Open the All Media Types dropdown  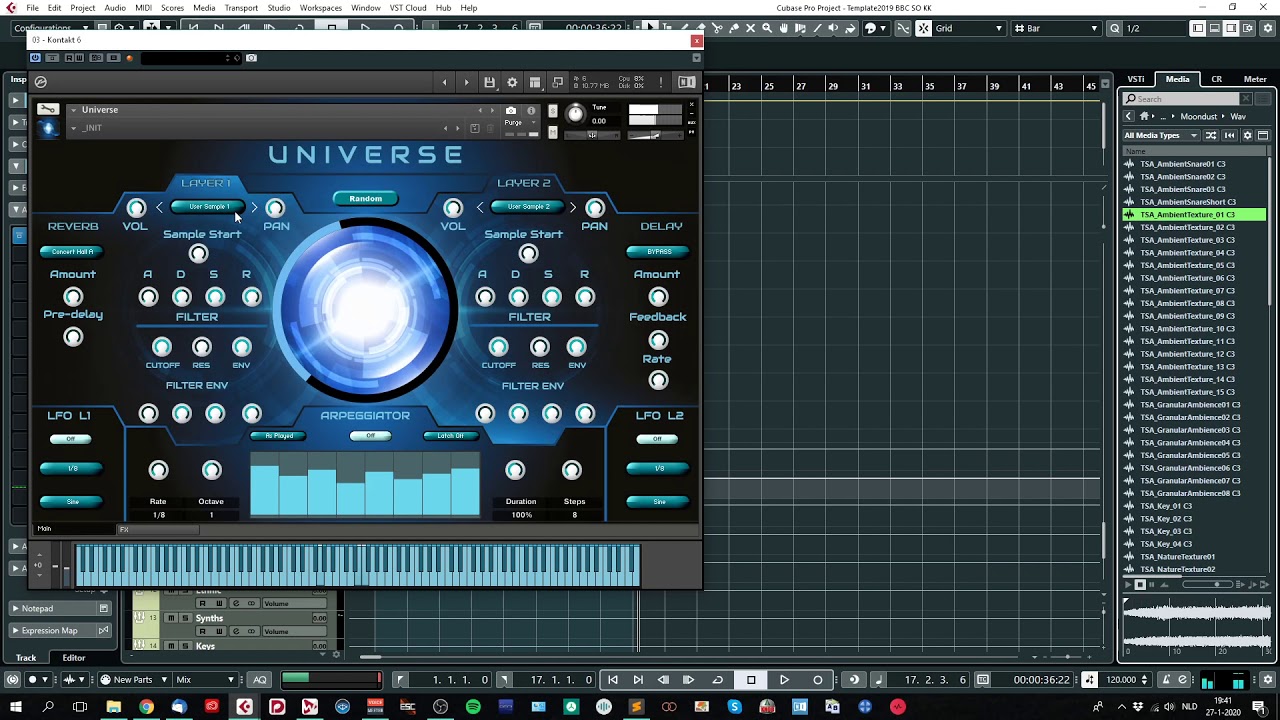coord(1160,135)
